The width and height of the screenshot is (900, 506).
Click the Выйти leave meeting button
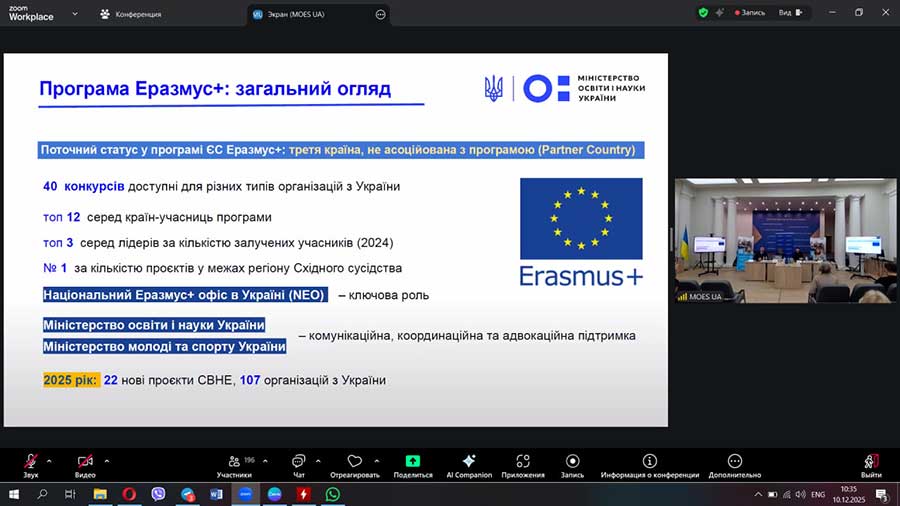coord(871,465)
